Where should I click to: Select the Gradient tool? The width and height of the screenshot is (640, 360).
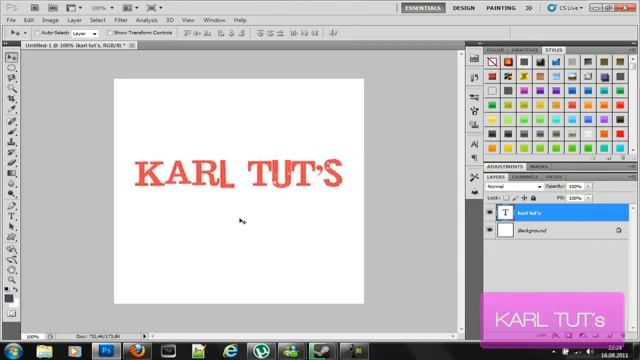coord(11,173)
